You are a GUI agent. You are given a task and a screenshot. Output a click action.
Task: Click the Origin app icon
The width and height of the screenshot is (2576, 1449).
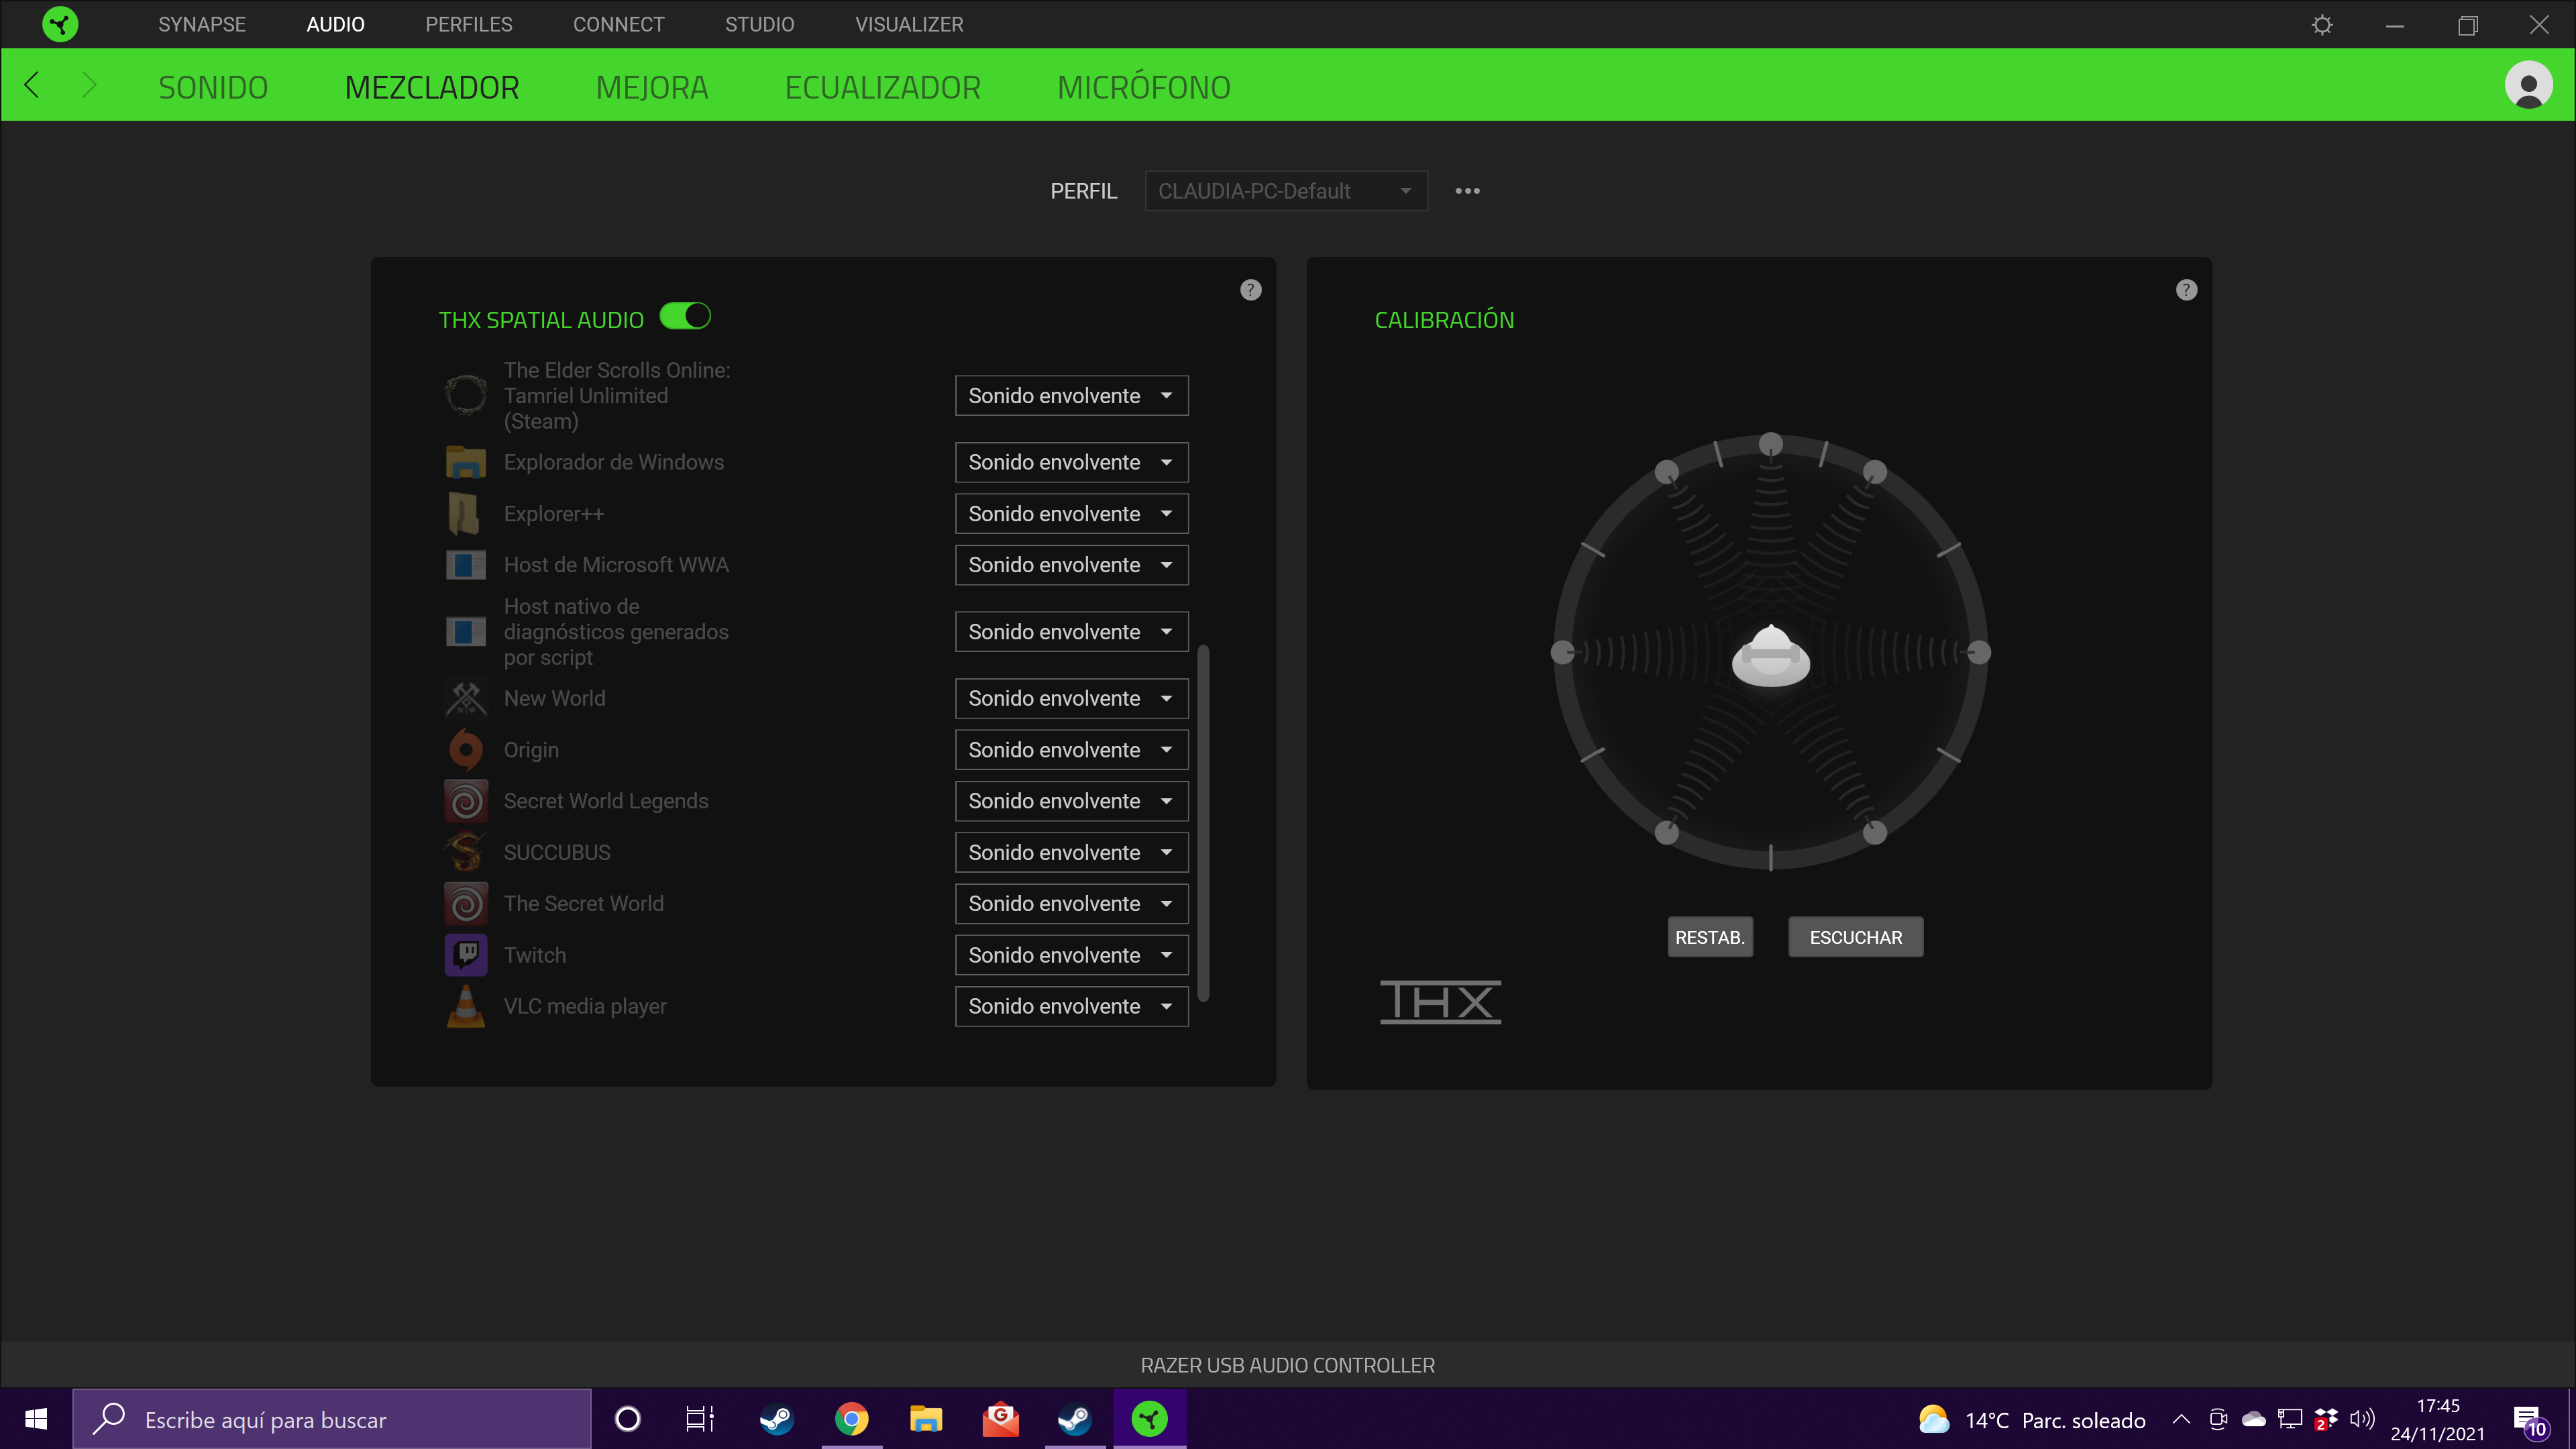coord(465,750)
